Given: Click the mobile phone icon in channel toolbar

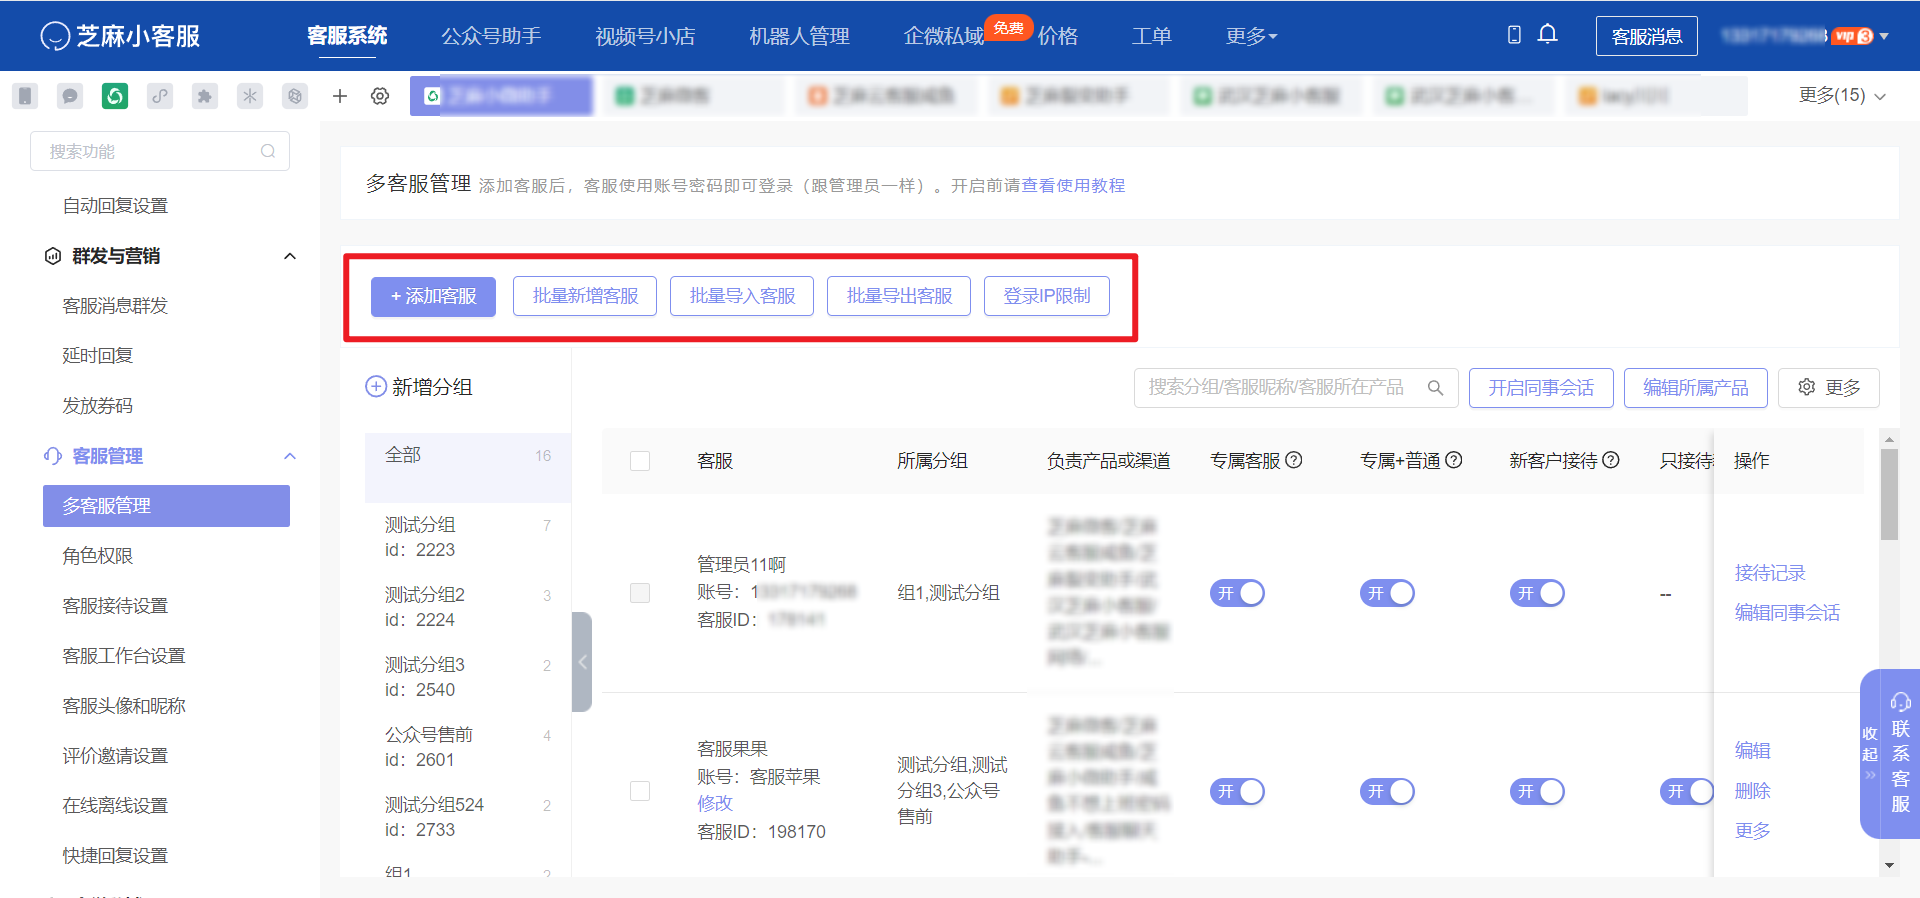Looking at the screenshot, I should (x=25, y=96).
